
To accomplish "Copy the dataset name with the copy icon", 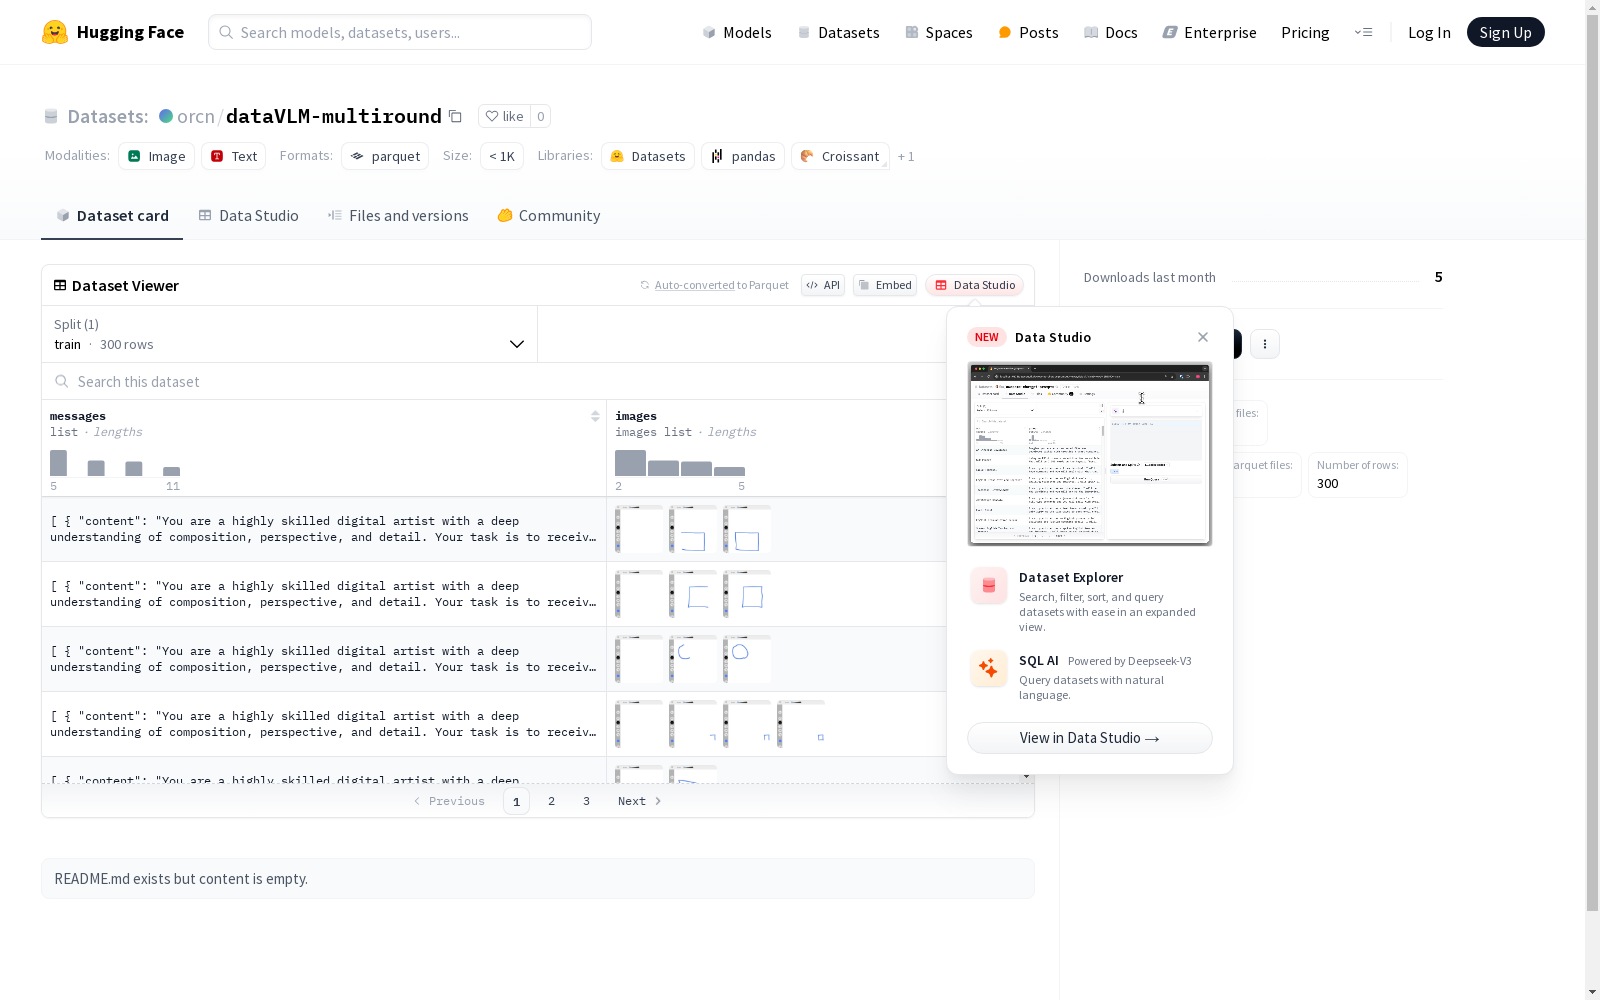I will coord(455,116).
